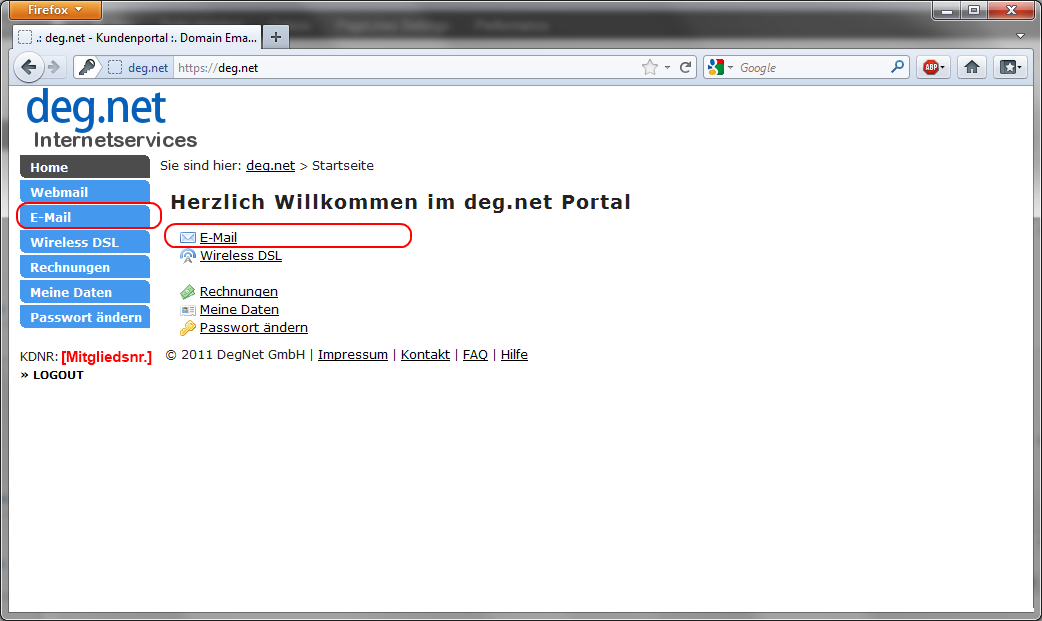Go back with the browser back arrow
Viewport: 1042px width, 621px height.
click(x=30, y=68)
